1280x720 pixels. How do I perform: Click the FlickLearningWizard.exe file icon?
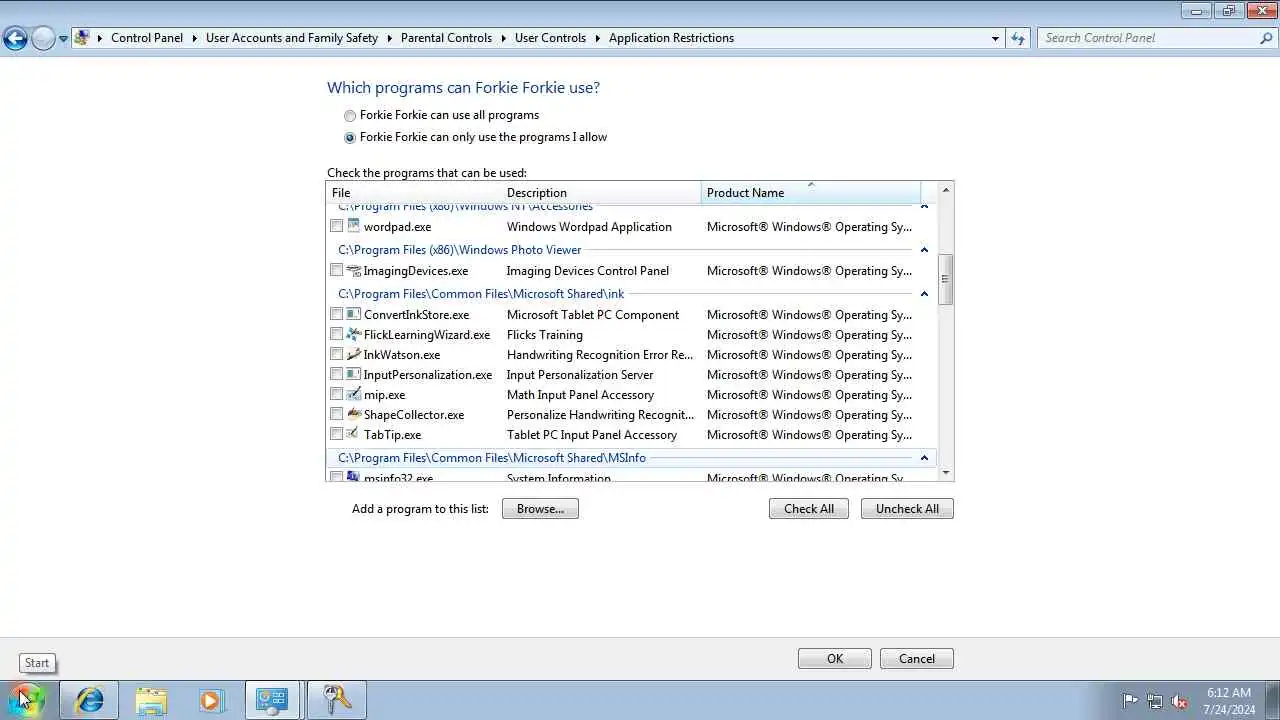coord(353,334)
